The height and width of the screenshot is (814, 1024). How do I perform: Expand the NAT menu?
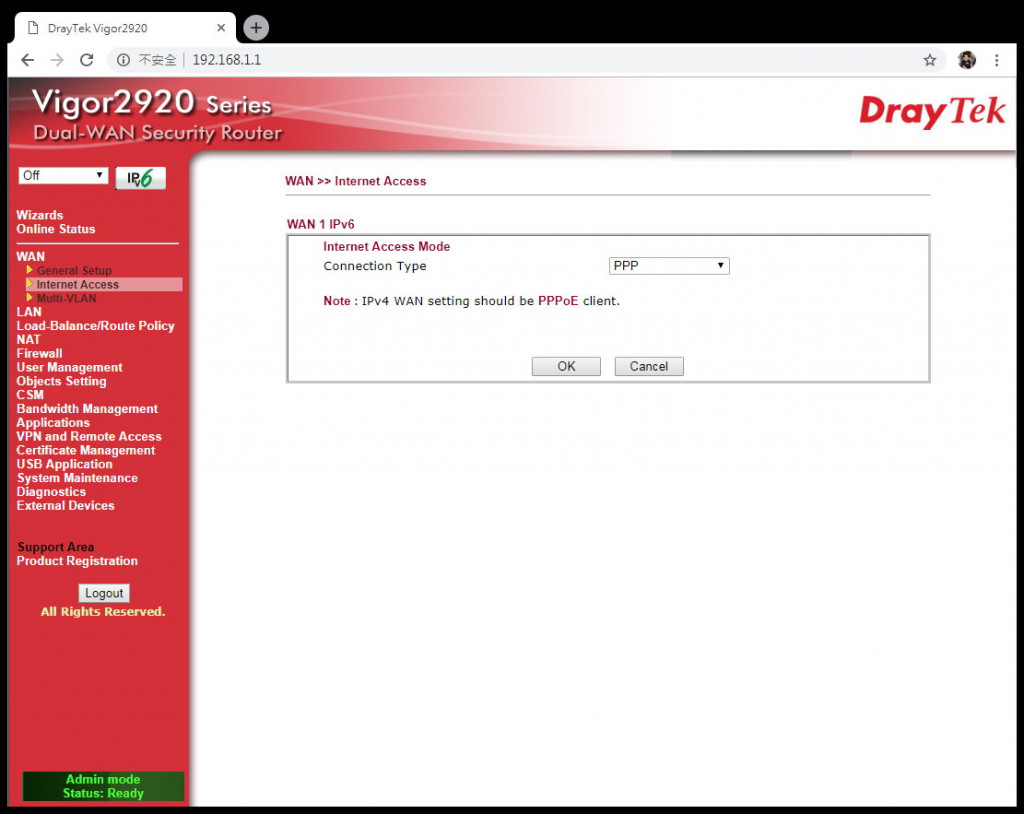click(28, 339)
